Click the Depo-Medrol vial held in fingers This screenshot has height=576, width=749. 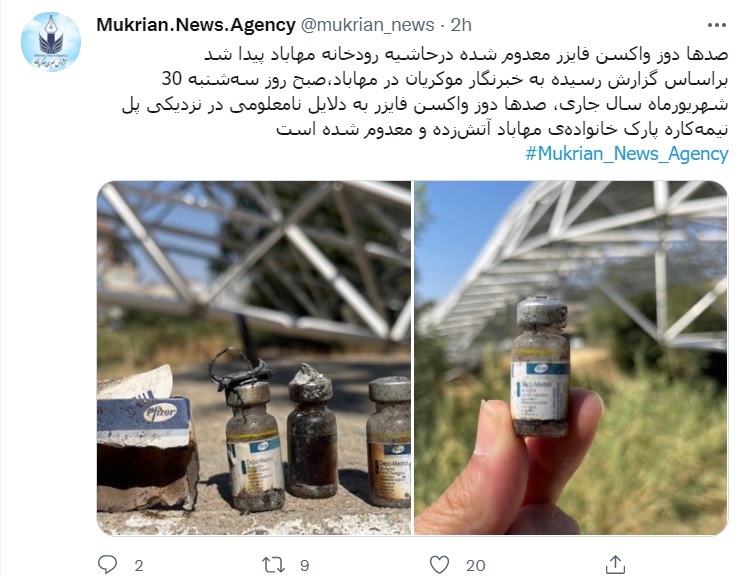point(541,367)
